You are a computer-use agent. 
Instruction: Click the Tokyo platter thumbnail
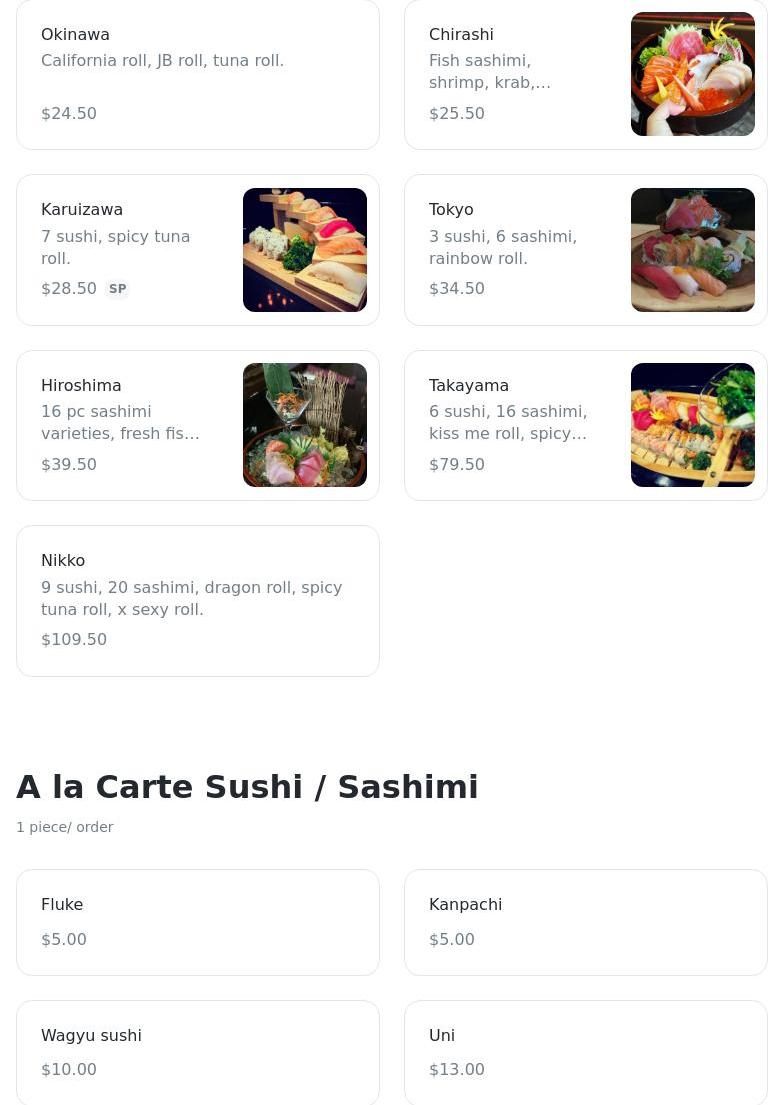[692, 250]
